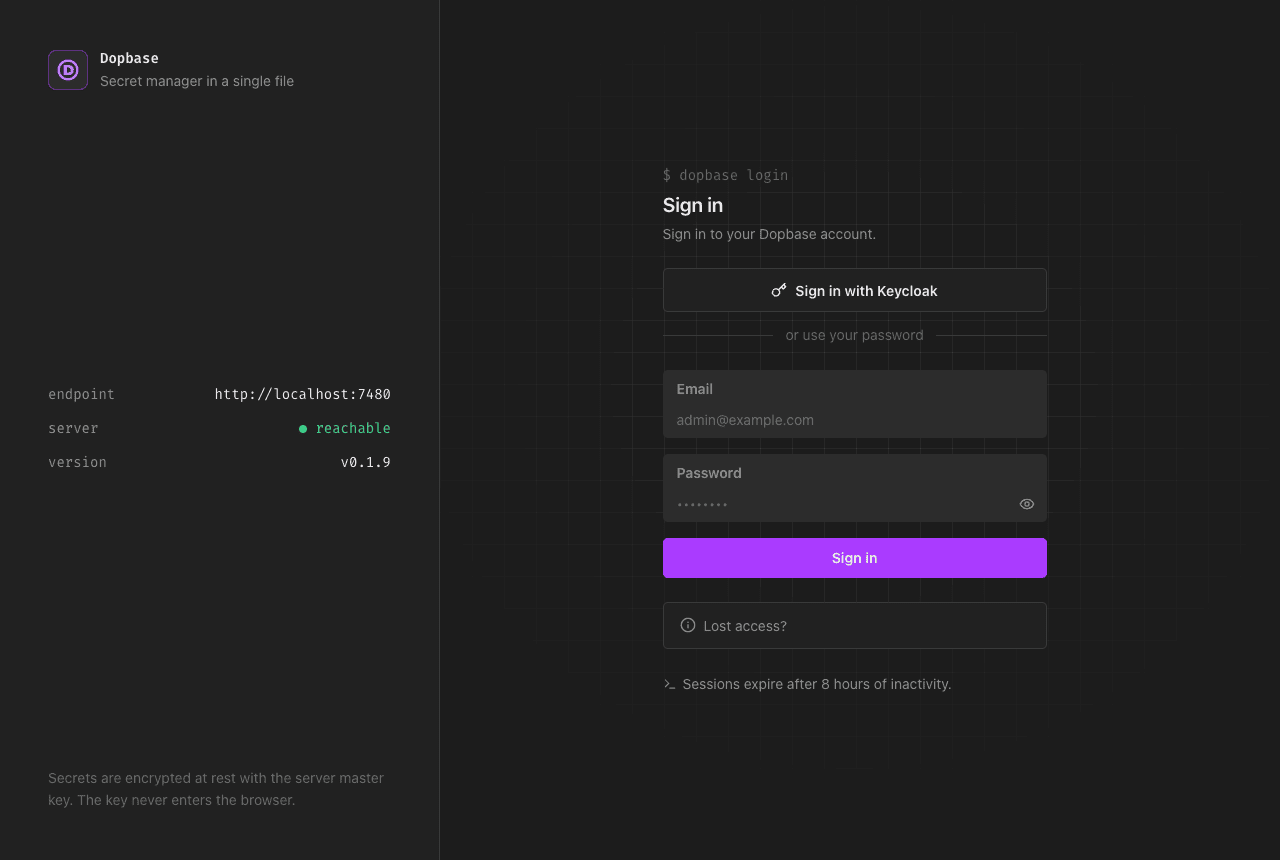This screenshot has height=860, width=1280.
Task: Click the endpoint URL http://localhost:7480
Action: [302, 394]
